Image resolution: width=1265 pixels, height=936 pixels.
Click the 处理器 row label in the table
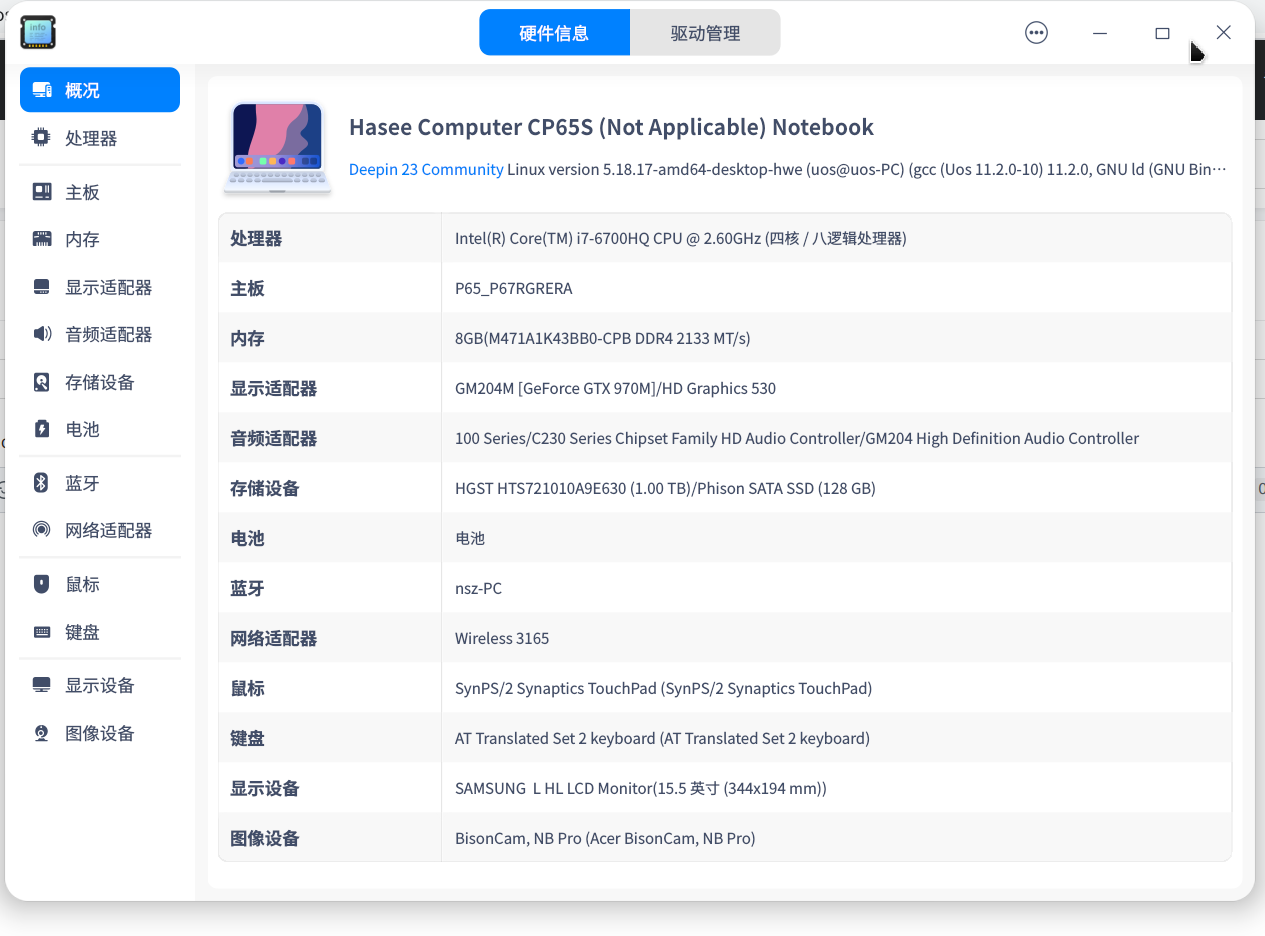pos(256,238)
